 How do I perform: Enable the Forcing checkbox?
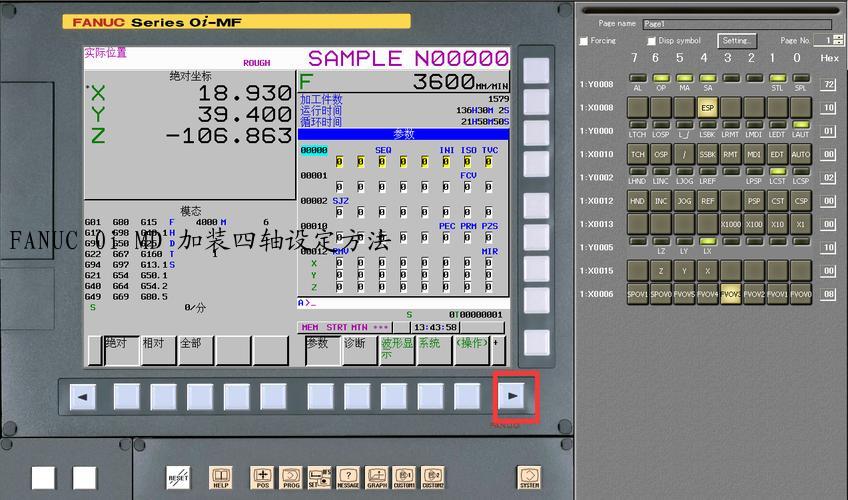tap(584, 41)
